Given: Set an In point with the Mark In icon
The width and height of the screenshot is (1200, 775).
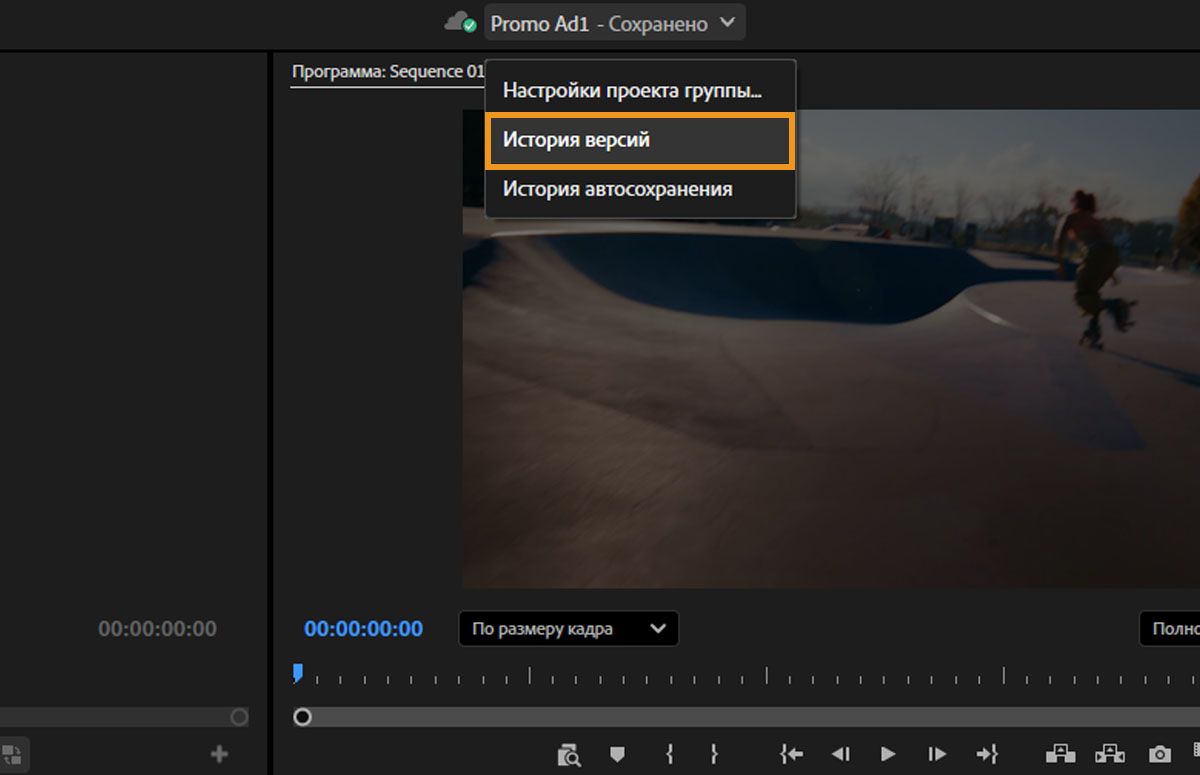Looking at the screenshot, I should [x=668, y=754].
